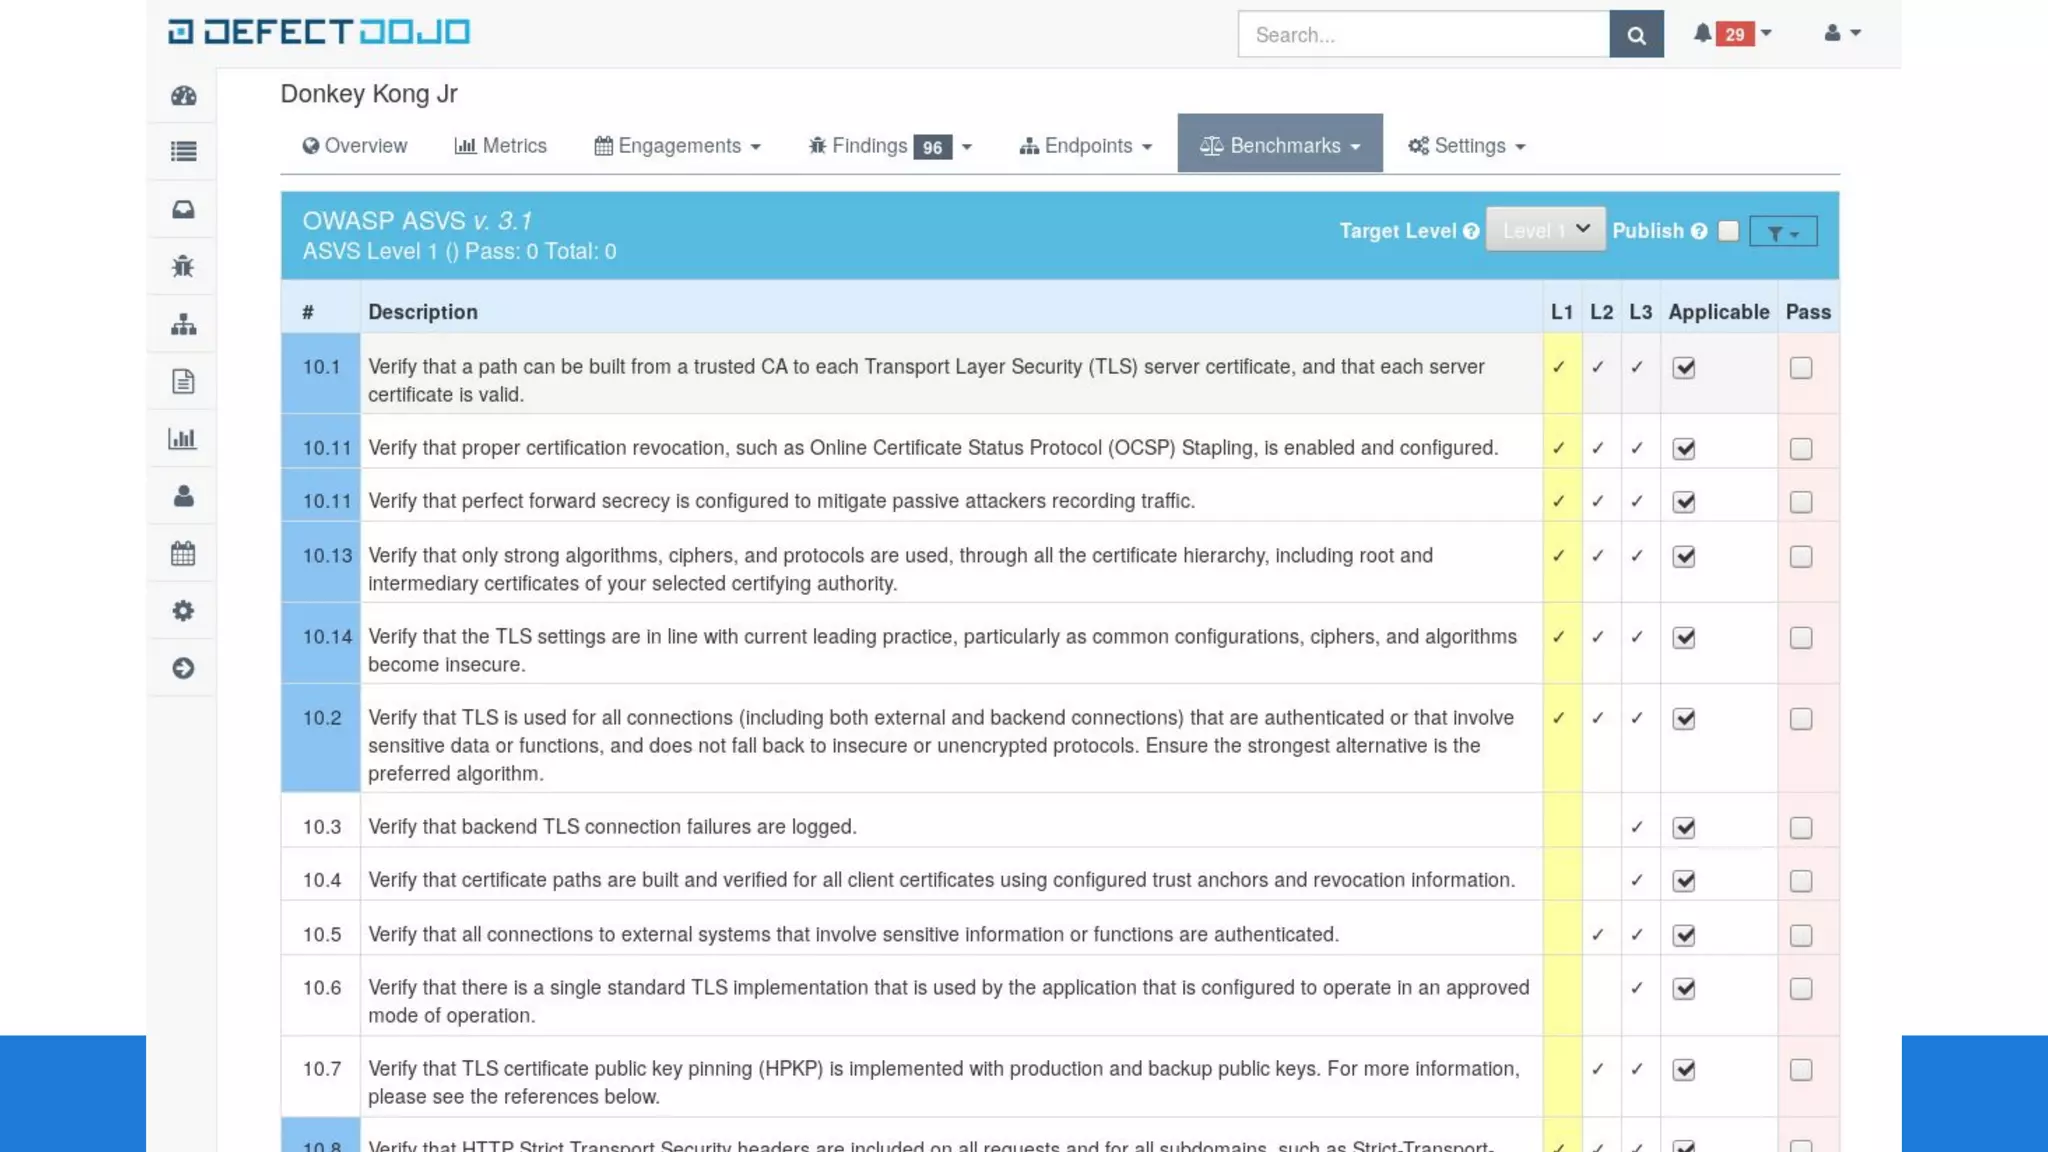Click the search input field
The image size is (2048, 1152).
tap(1424, 34)
